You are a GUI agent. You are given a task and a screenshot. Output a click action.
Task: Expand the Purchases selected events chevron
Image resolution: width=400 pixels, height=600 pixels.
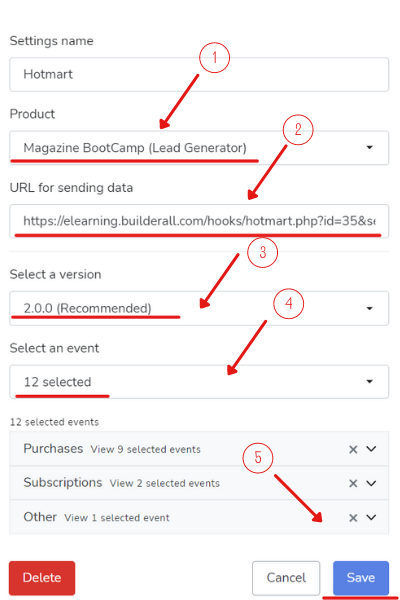[x=371, y=448]
